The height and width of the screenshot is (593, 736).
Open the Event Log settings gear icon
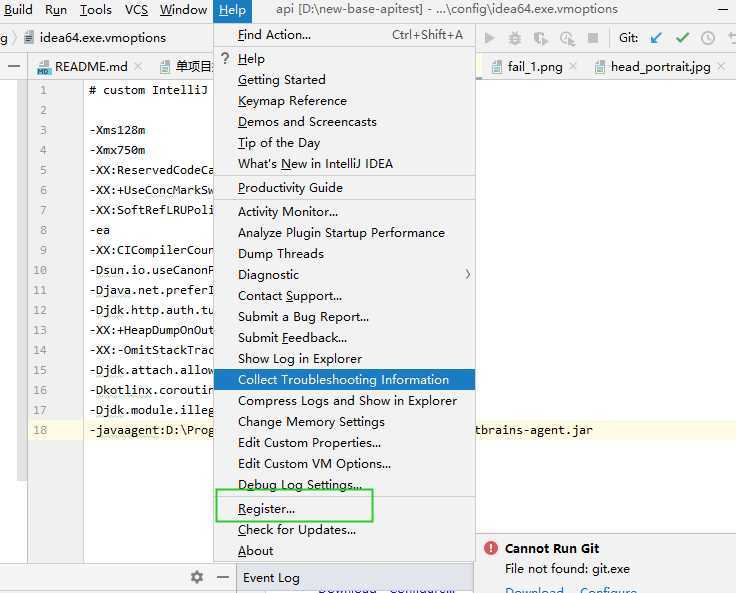[x=197, y=577]
